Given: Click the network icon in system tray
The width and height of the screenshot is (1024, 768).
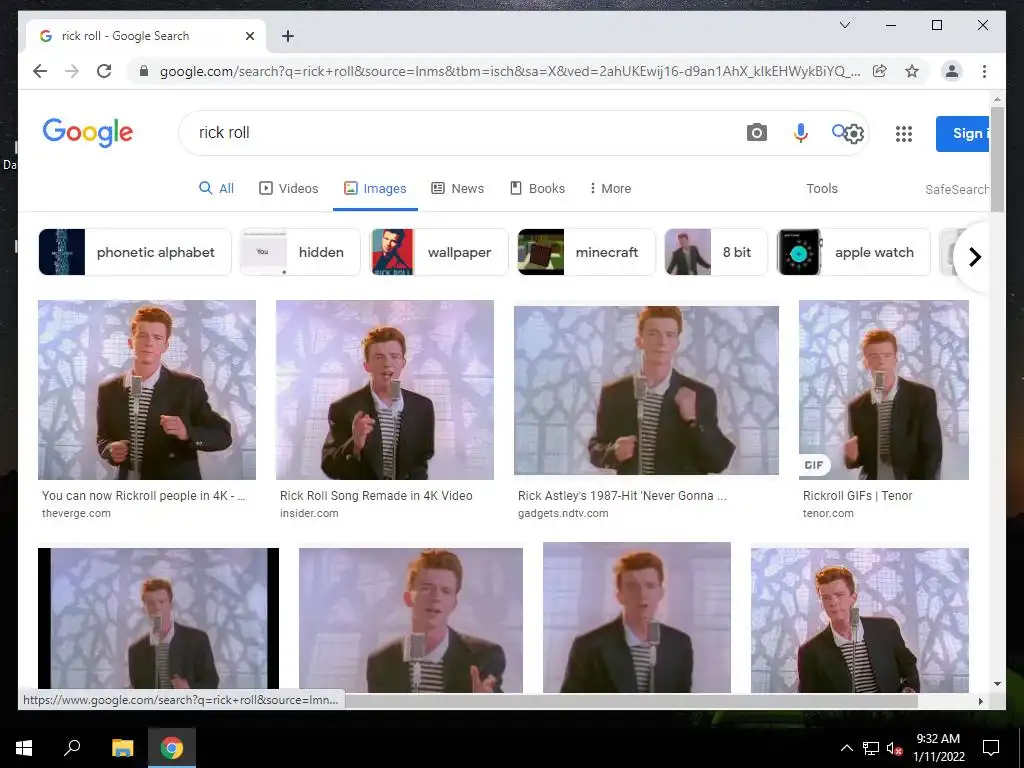Looking at the screenshot, I should tap(871, 748).
